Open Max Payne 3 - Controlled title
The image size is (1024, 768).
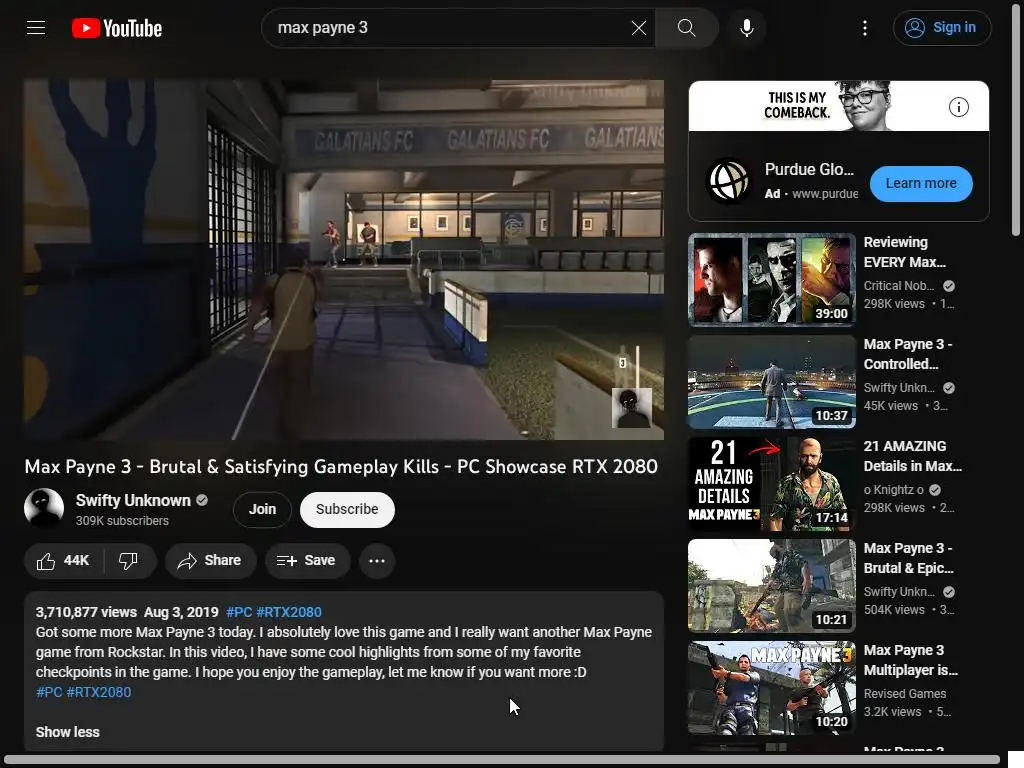point(908,354)
